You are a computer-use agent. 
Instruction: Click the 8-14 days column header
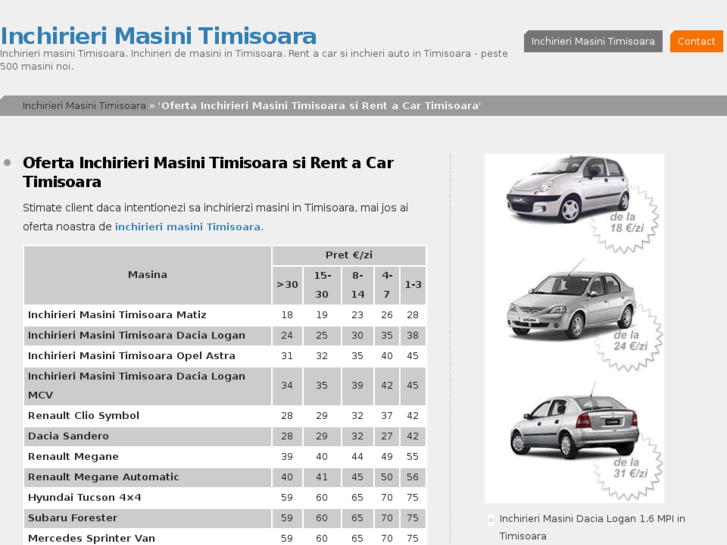point(357,285)
